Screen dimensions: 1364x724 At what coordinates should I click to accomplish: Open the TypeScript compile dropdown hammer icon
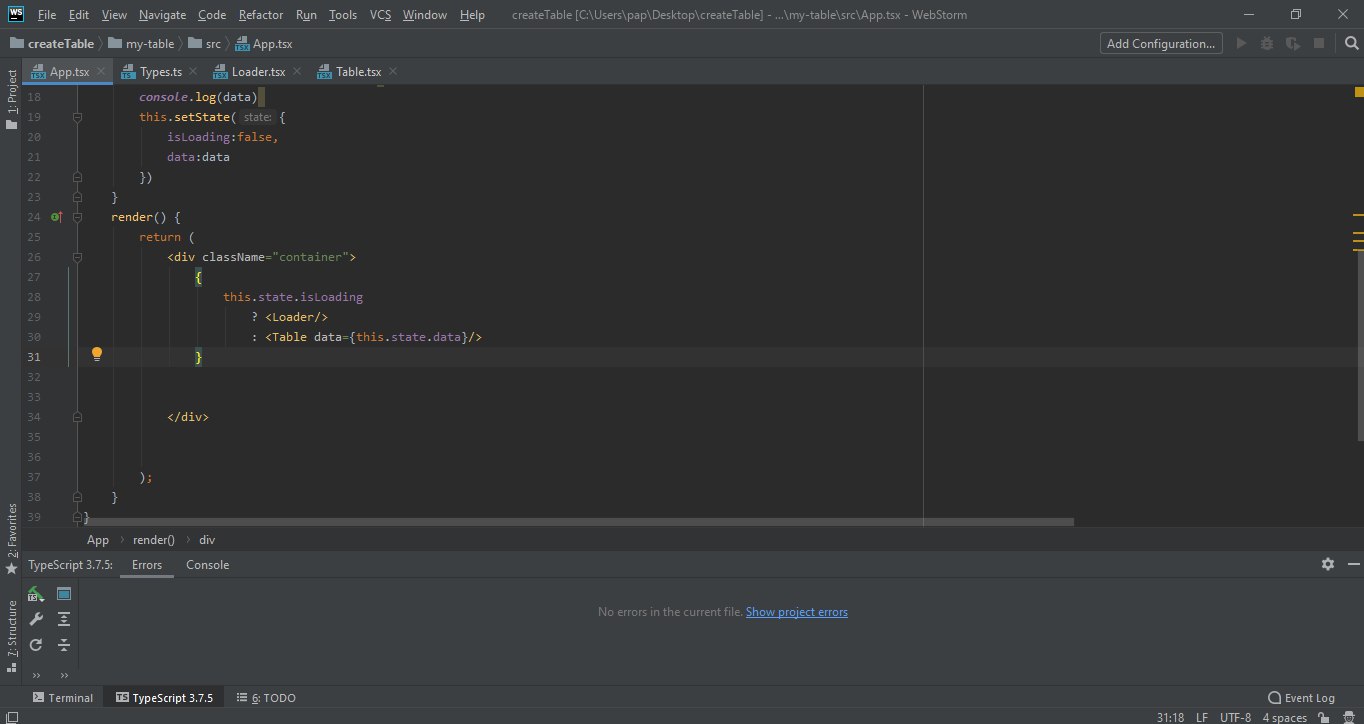36,593
